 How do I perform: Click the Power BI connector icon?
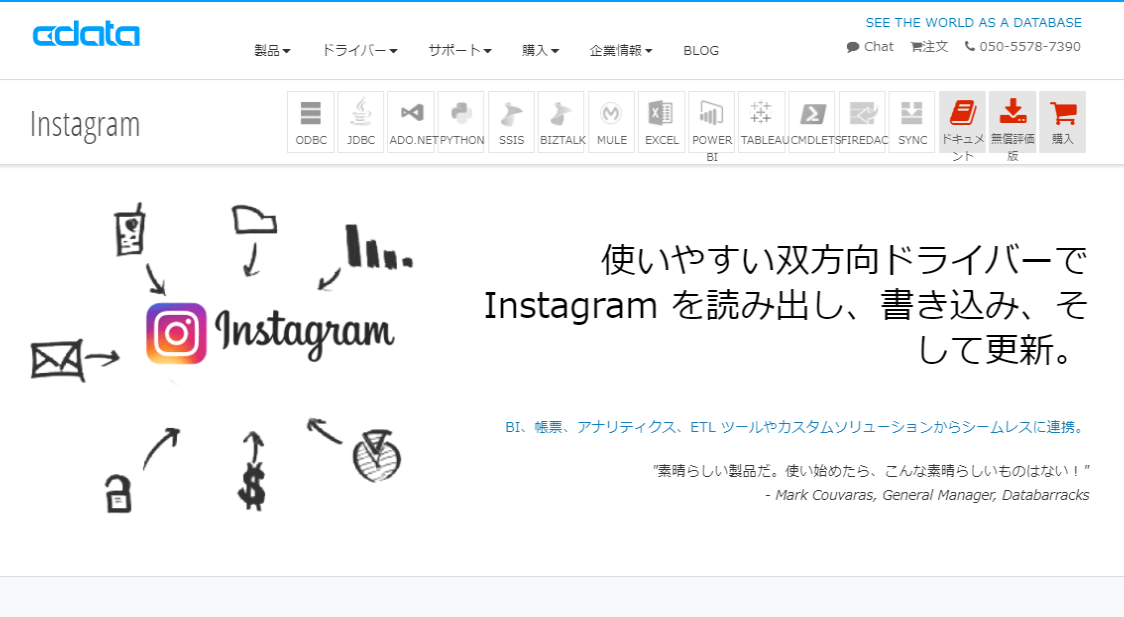click(x=712, y=122)
